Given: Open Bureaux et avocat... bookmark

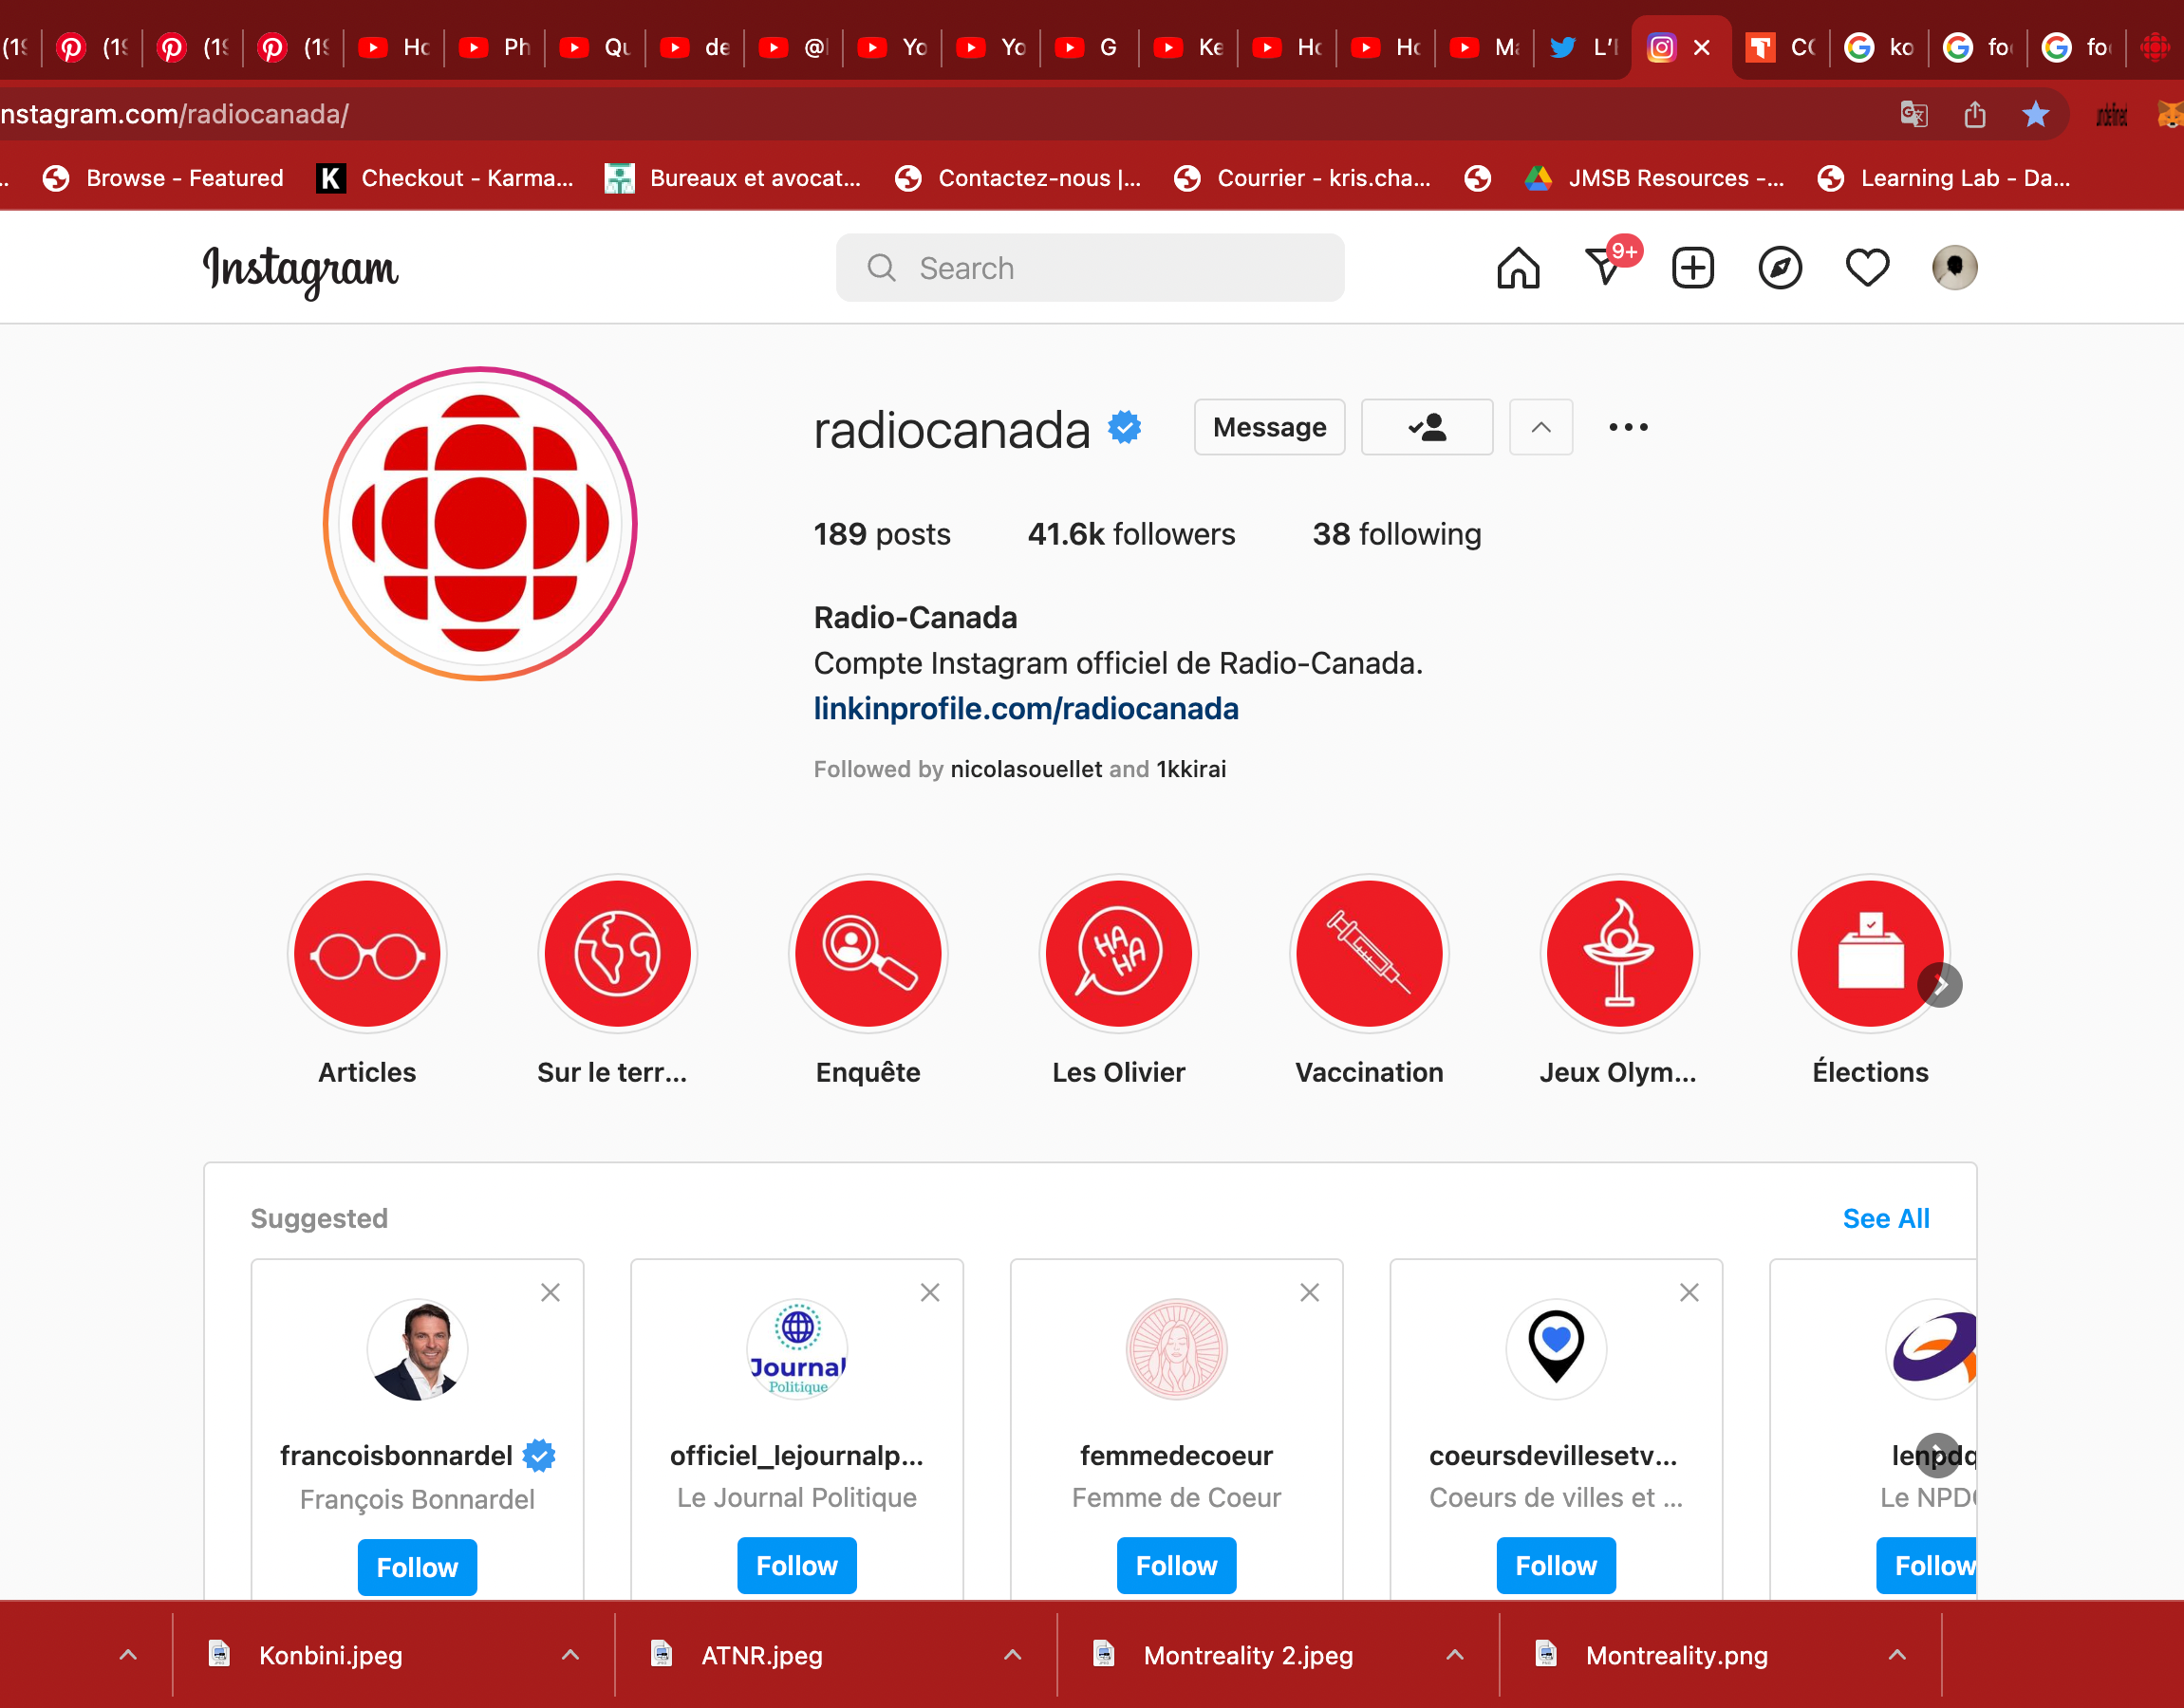Looking at the screenshot, I should point(733,178).
